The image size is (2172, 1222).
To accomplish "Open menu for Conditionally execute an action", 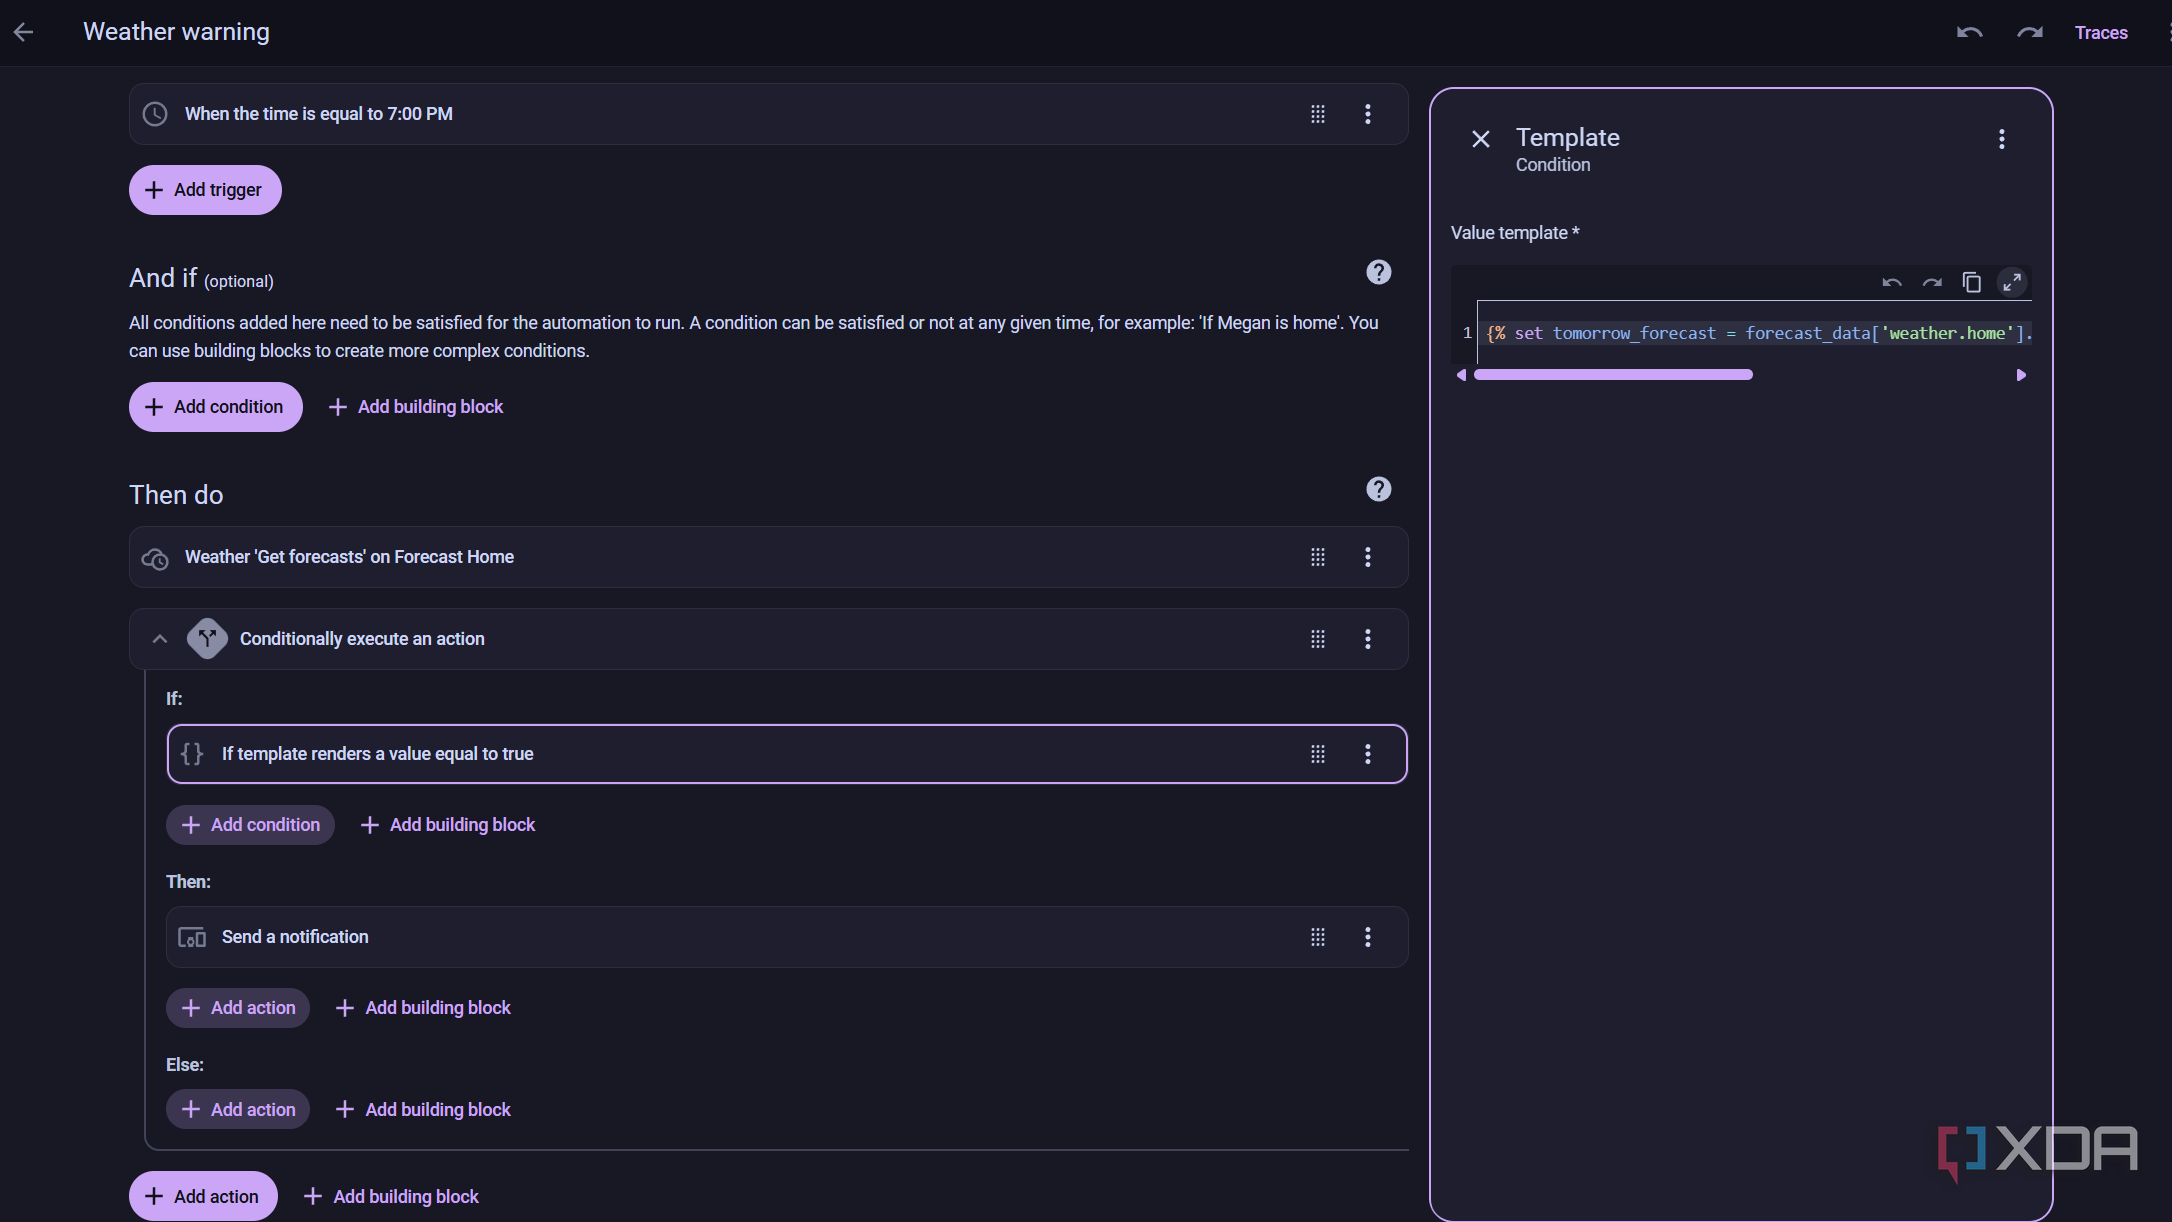I will pos(1368,639).
